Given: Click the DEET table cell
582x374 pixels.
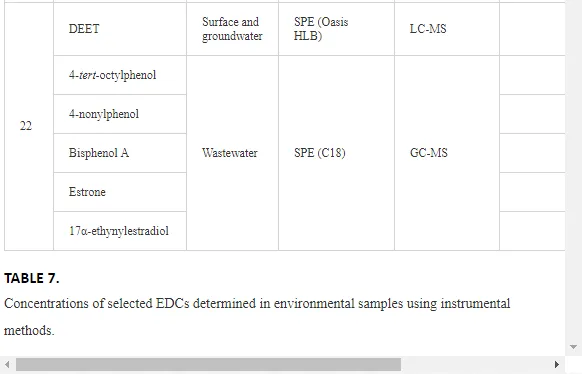Looking at the screenshot, I should 120,29.
